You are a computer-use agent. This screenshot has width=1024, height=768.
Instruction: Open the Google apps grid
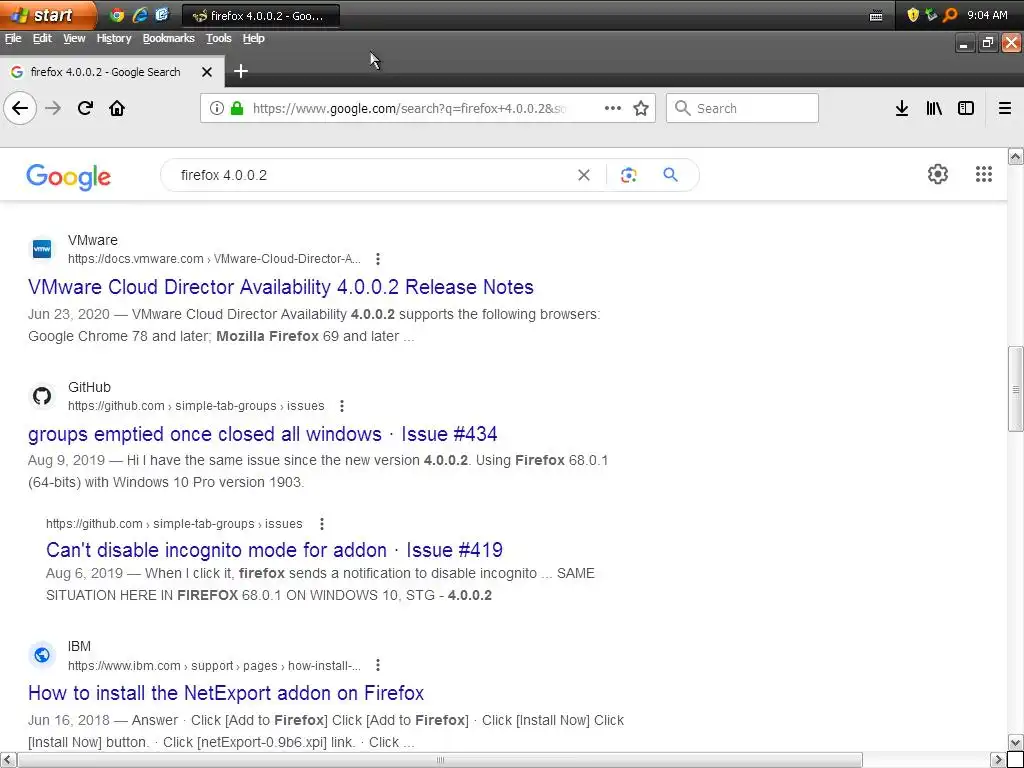(x=984, y=174)
